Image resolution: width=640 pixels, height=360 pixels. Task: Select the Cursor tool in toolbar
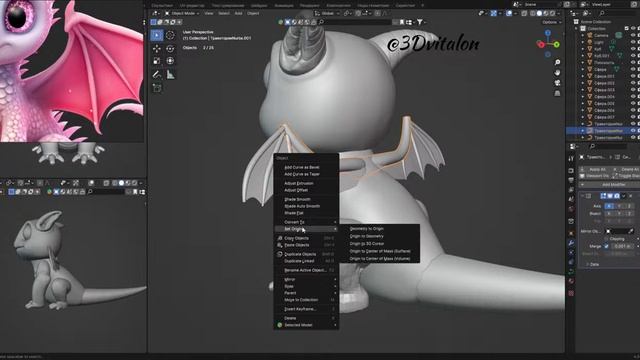pyautogui.click(x=170, y=35)
